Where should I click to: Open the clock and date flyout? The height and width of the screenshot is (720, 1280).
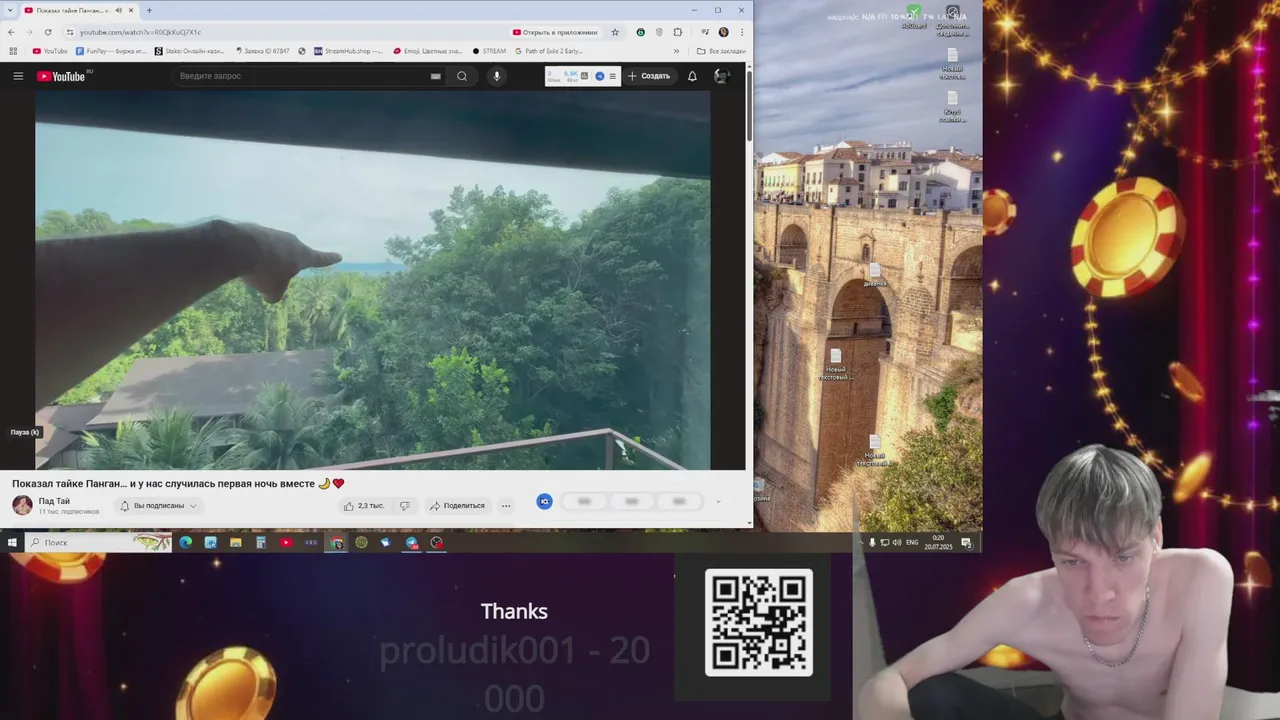(x=938, y=542)
